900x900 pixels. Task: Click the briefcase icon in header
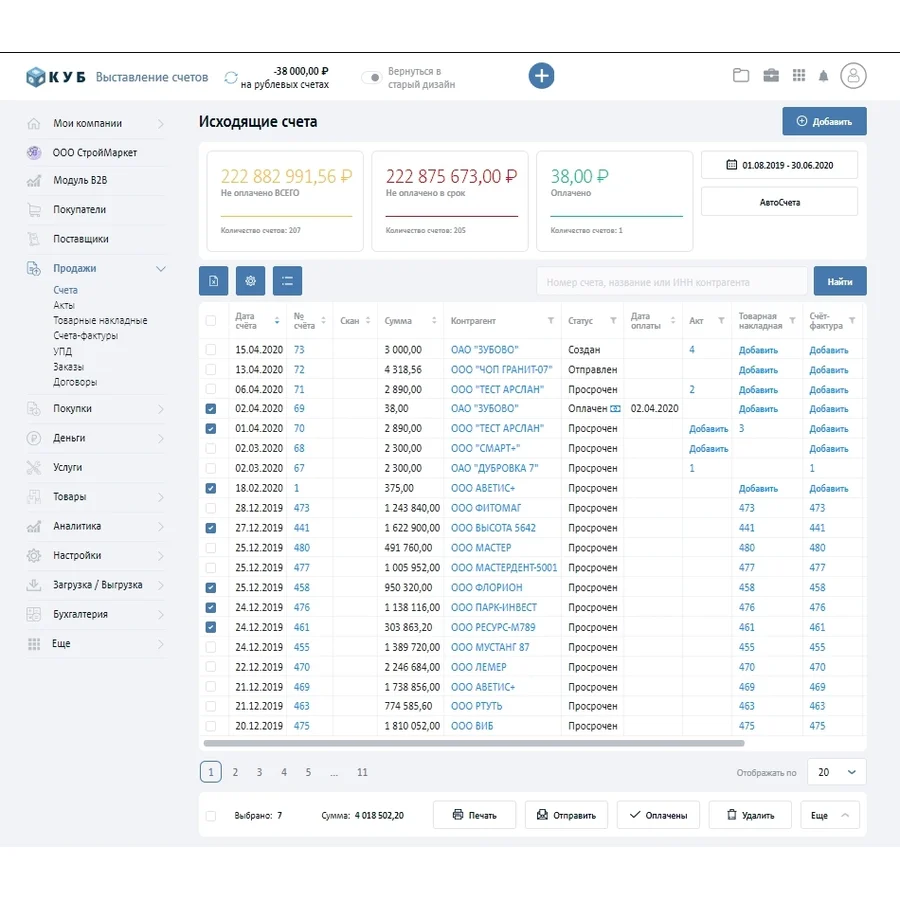pyautogui.click(x=771, y=76)
